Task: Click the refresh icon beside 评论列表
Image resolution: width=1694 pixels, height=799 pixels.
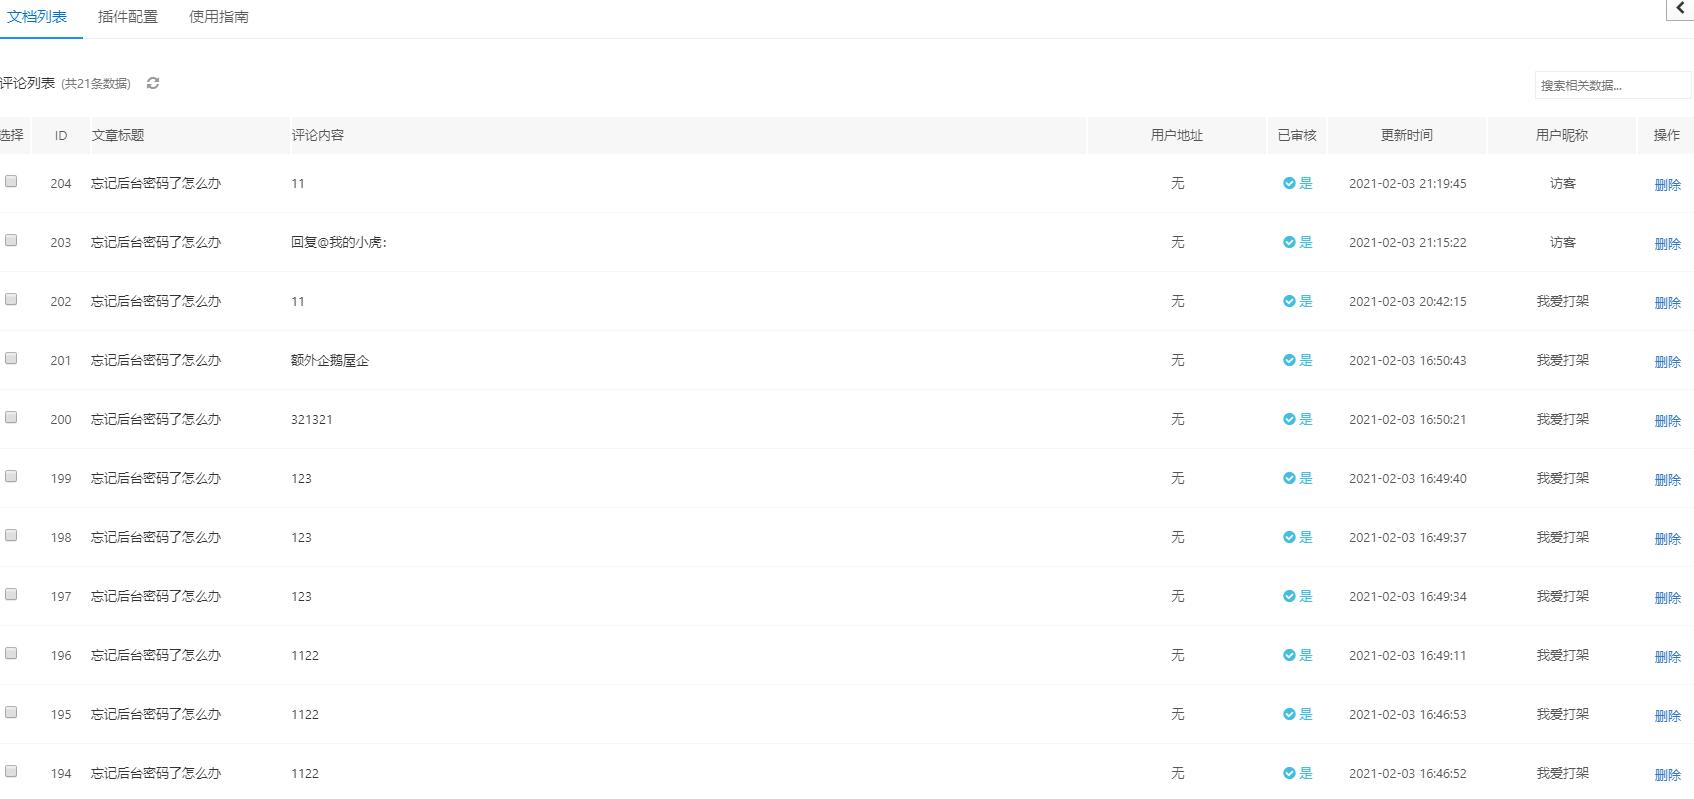Action: point(153,83)
